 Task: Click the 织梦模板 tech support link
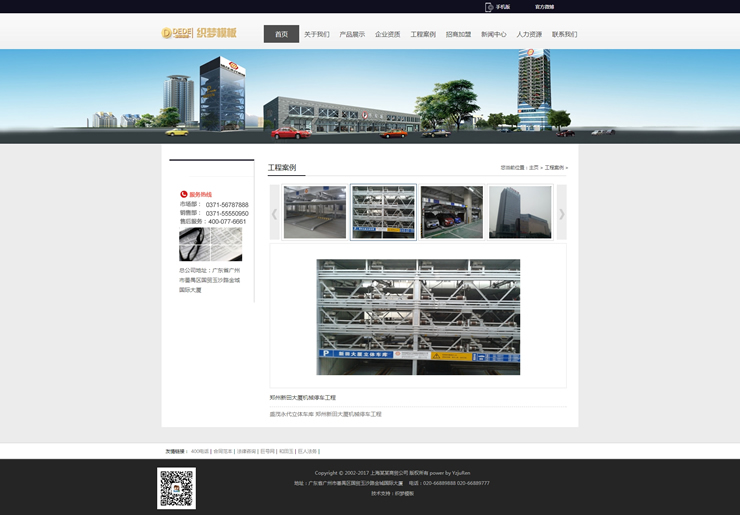(x=405, y=493)
